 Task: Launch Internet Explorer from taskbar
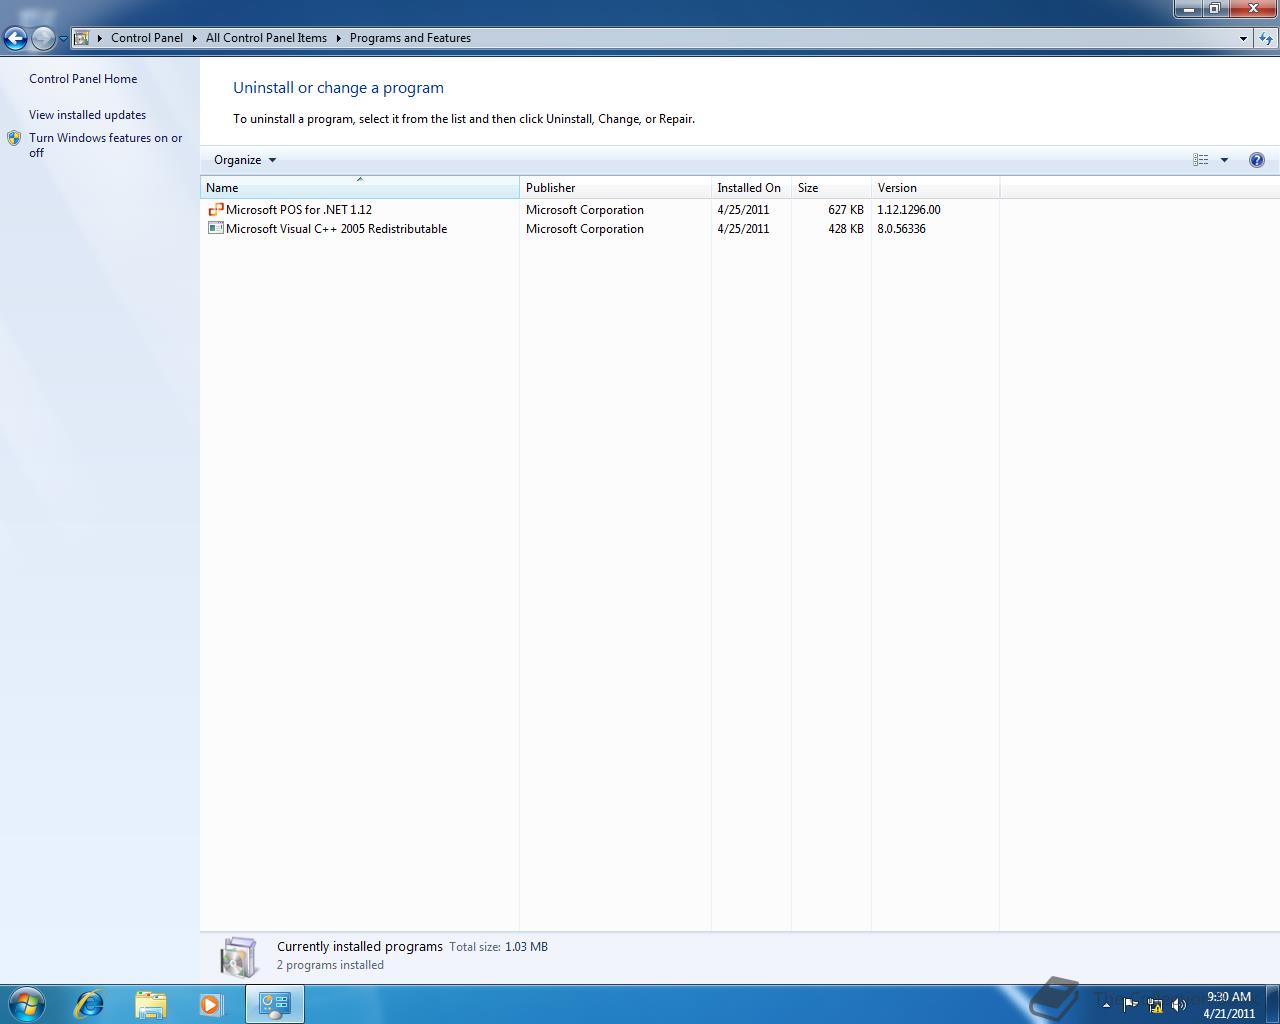pos(89,1004)
